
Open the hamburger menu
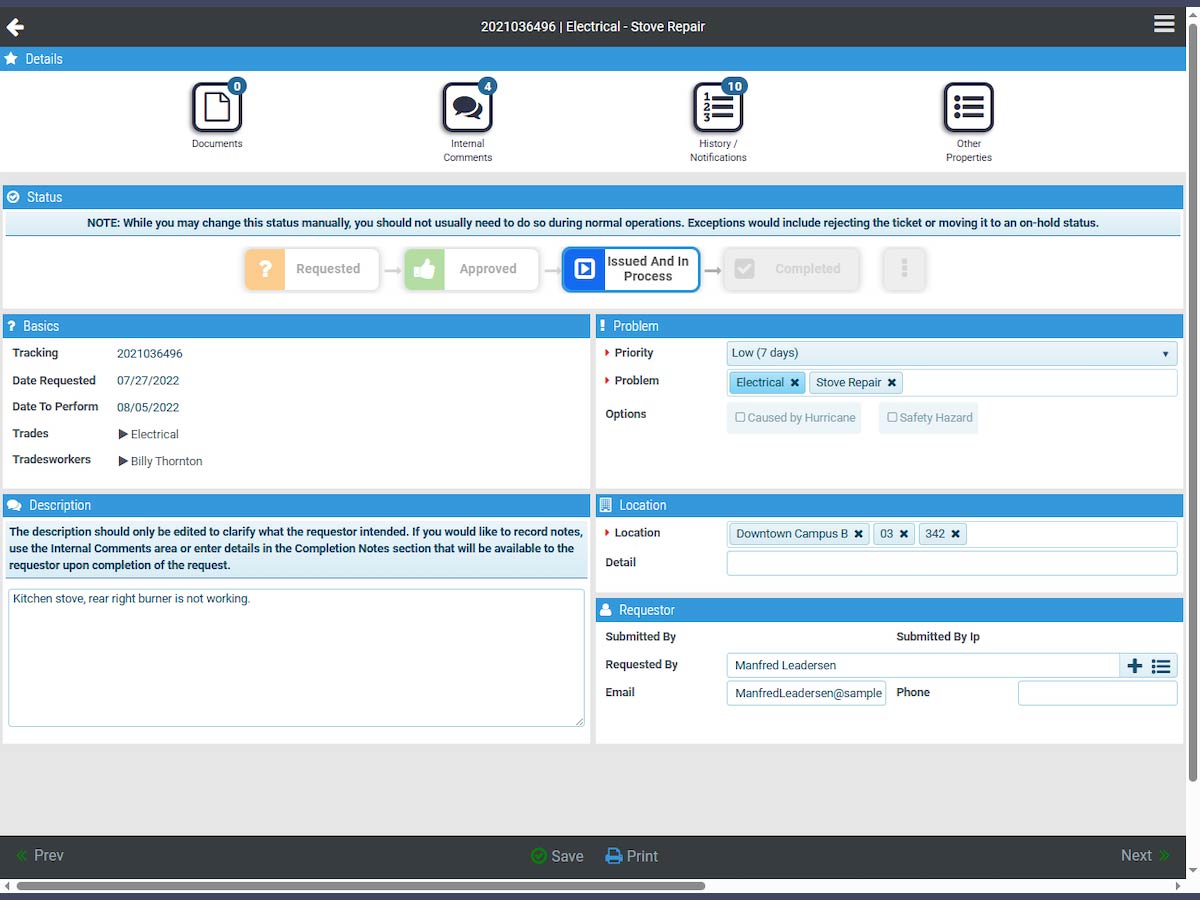pyautogui.click(x=1164, y=24)
